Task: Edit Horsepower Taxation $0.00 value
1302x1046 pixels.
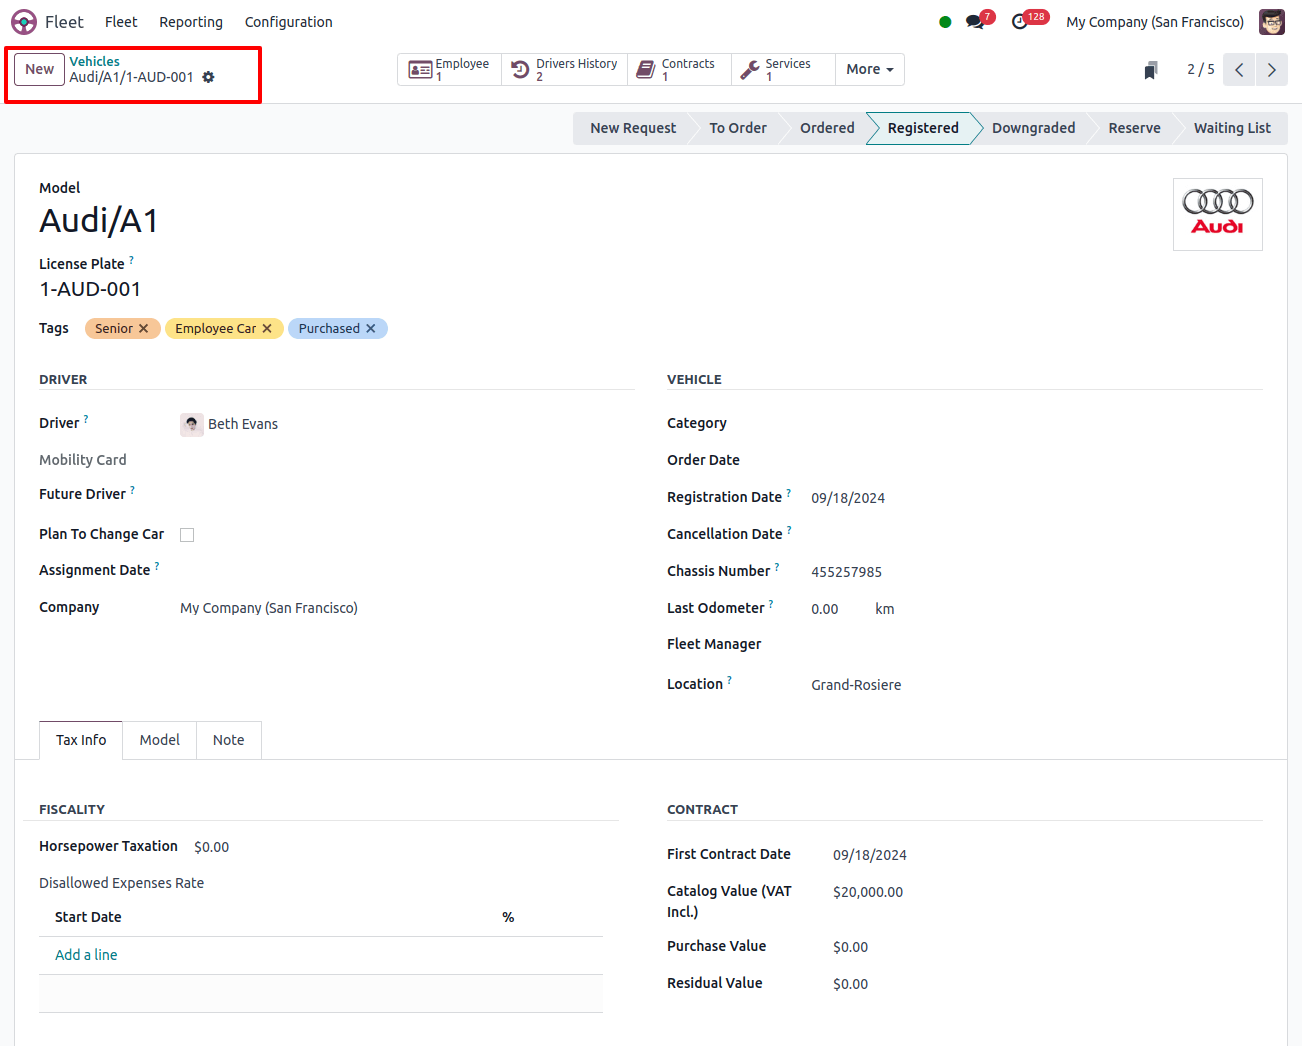Action: pyautogui.click(x=212, y=847)
